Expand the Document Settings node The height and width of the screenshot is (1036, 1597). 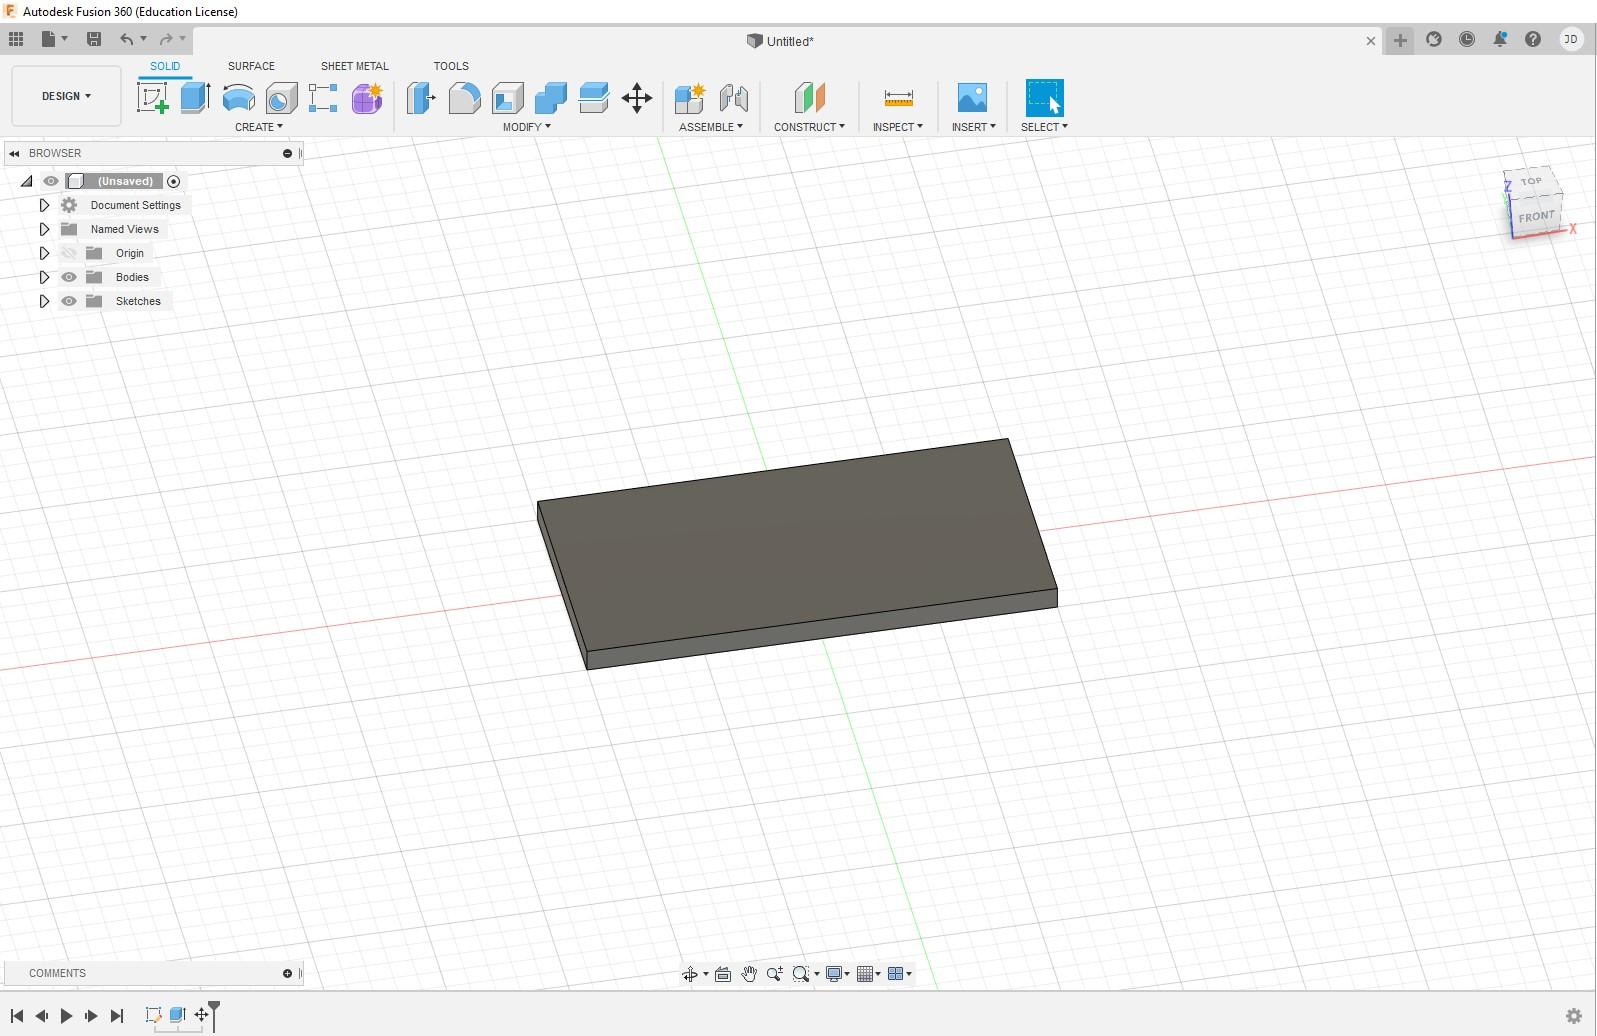44,205
